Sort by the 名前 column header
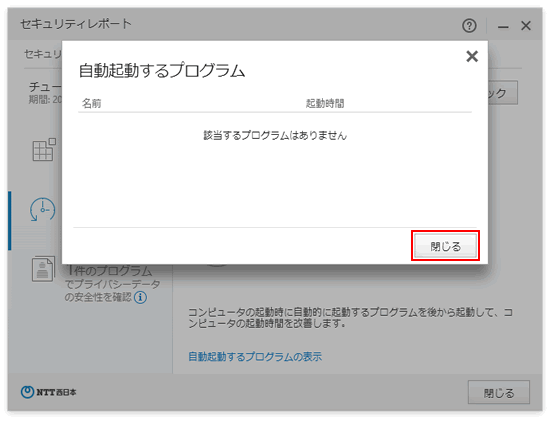This screenshot has width=550, height=425. click(92, 103)
